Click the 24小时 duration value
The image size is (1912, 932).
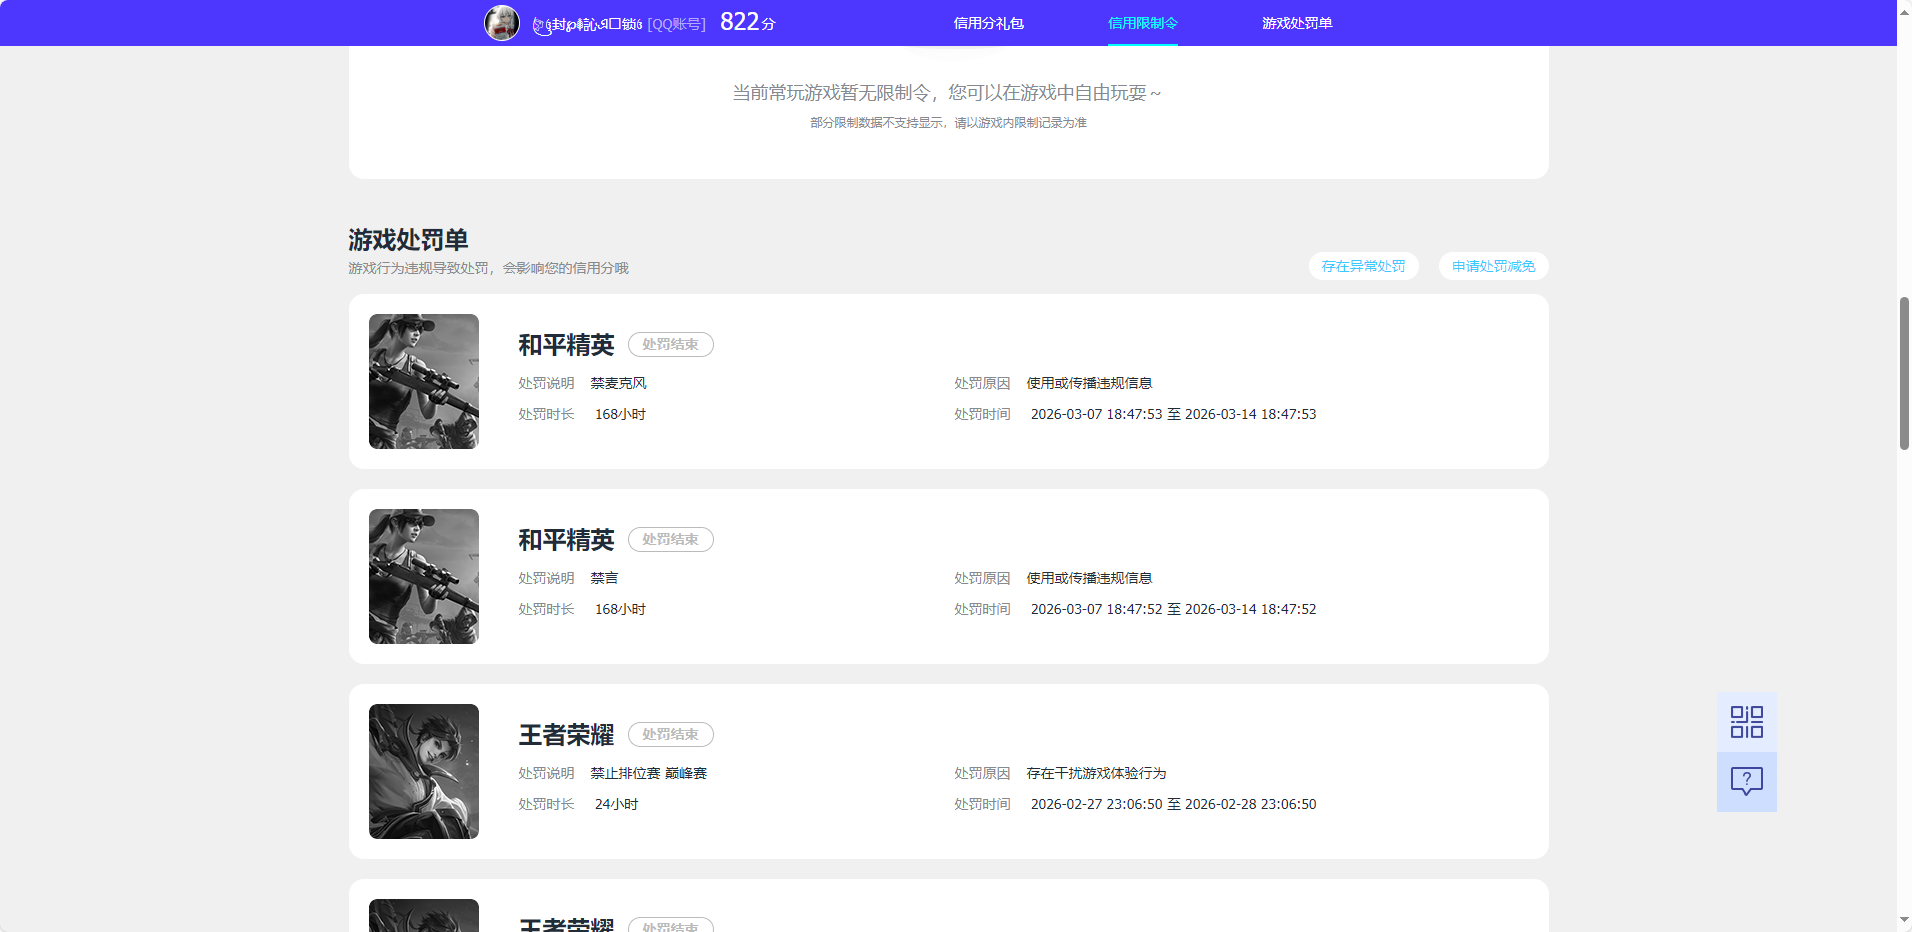(x=616, y=804)
